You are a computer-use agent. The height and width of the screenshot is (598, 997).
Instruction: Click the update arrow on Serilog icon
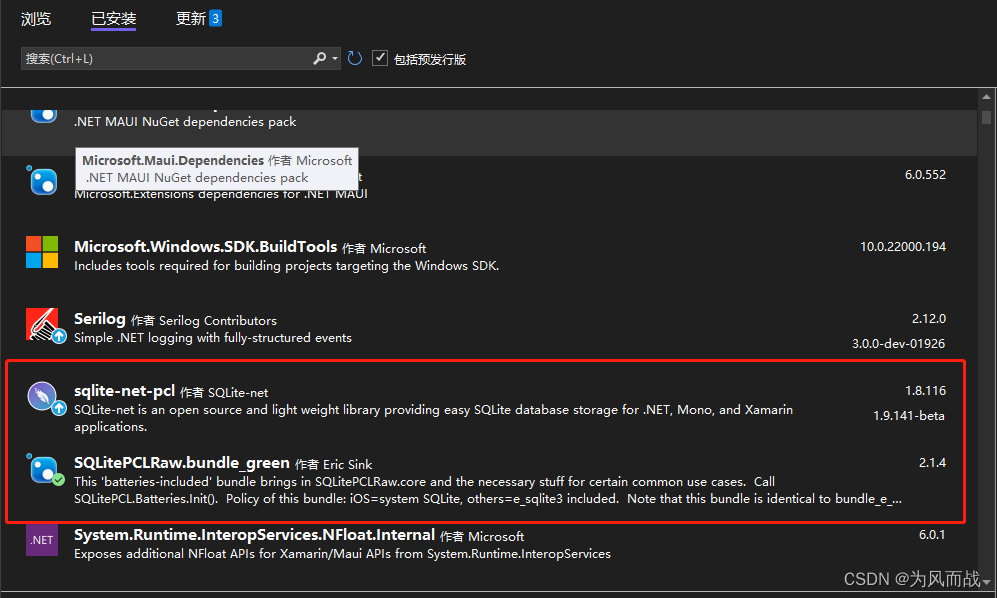pos(59,336)
